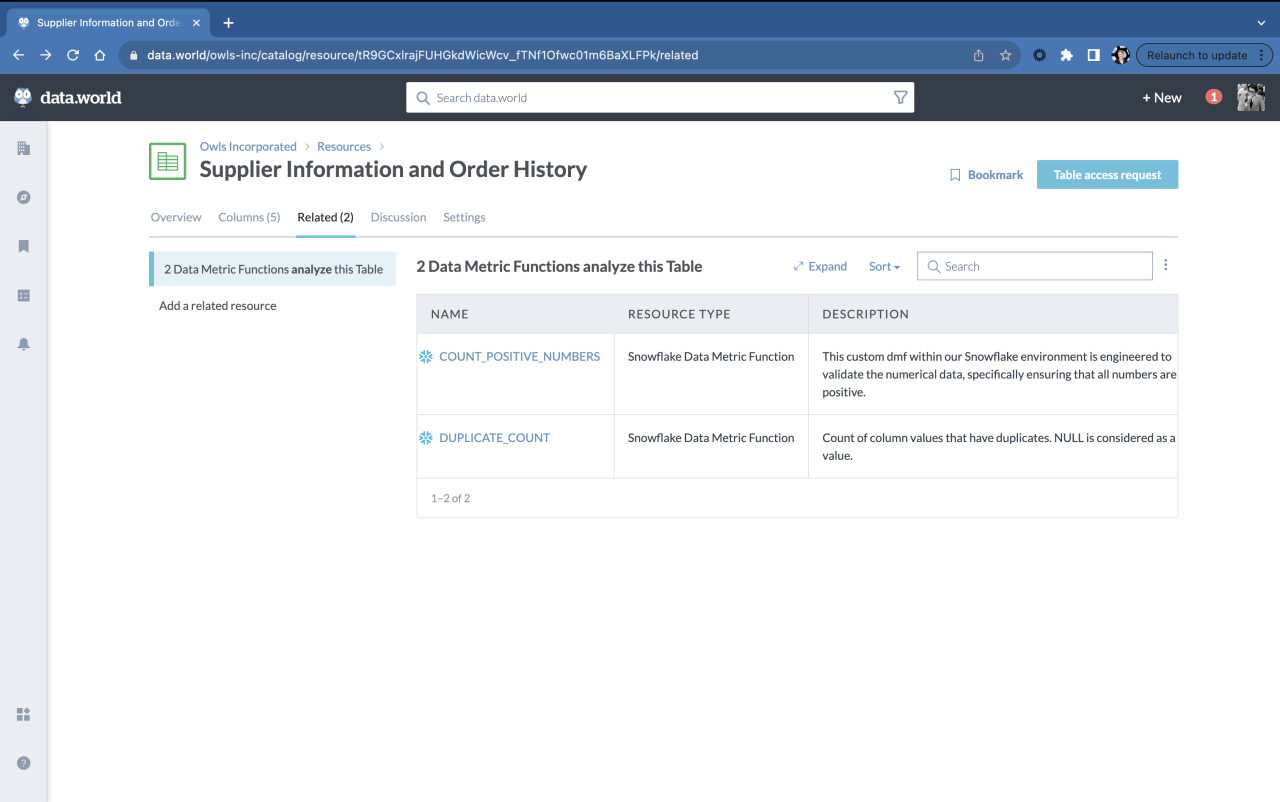
Task: Switch to the Columns (5) tab
Action: (249, 217)
